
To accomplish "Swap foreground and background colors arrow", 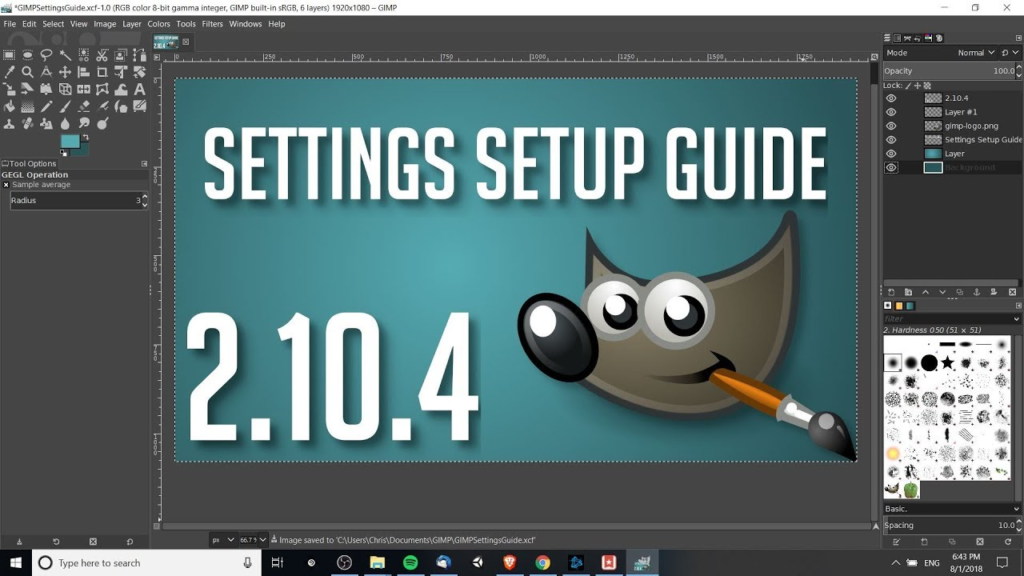I will (86, 137).
